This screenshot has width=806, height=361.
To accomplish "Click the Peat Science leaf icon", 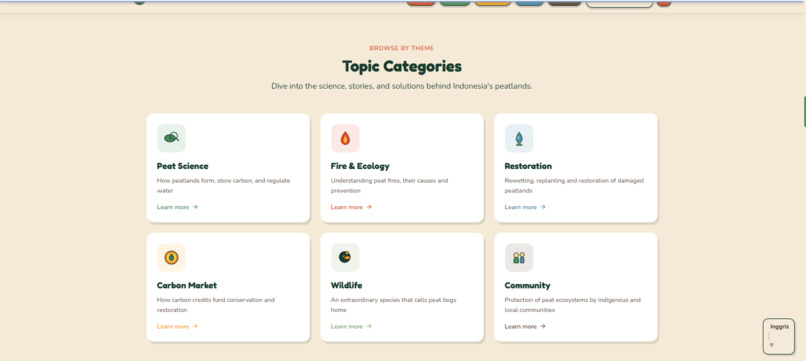I will pos(171,138).
